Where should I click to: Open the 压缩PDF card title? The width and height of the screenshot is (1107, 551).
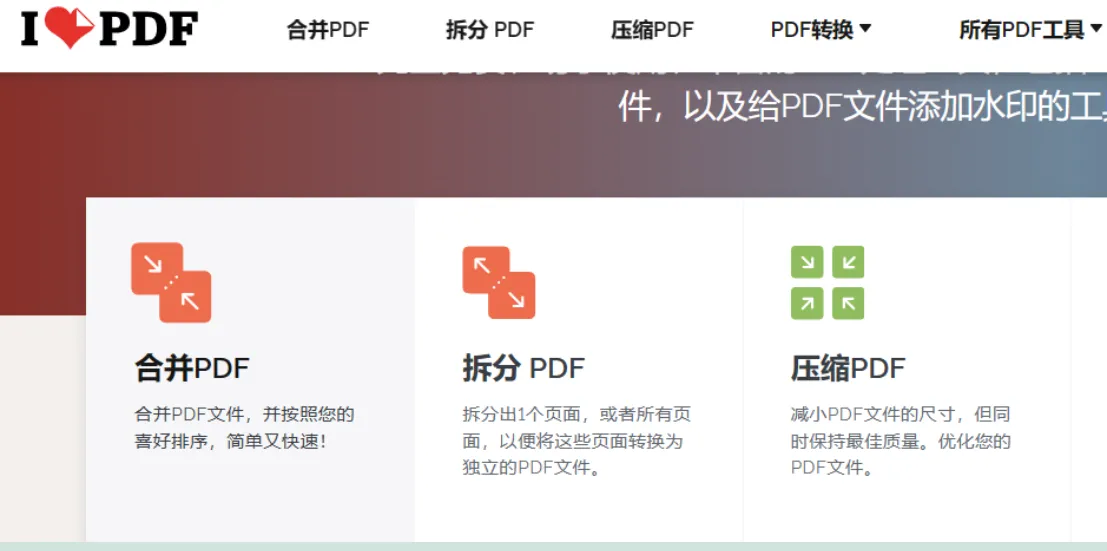[848, 369]
